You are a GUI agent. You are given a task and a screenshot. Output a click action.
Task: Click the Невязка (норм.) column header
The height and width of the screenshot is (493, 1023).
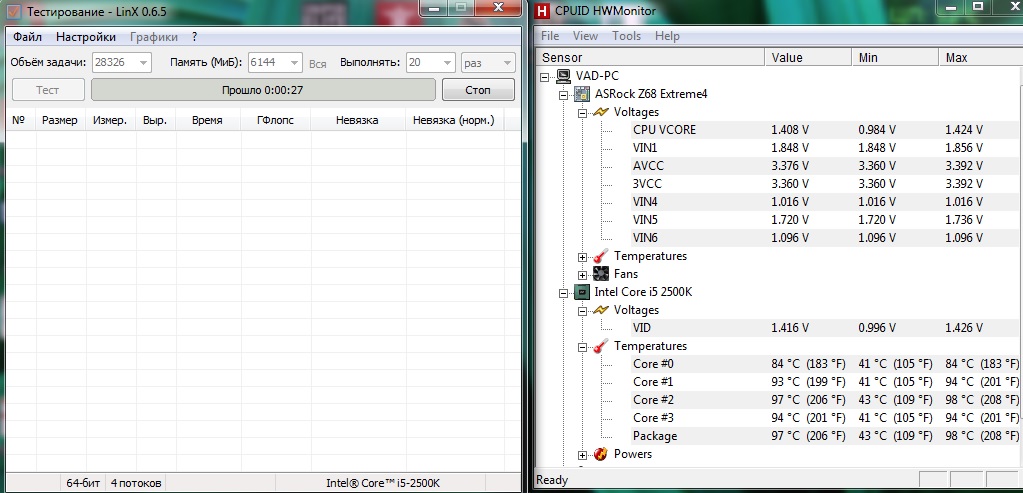click(453, 121)
